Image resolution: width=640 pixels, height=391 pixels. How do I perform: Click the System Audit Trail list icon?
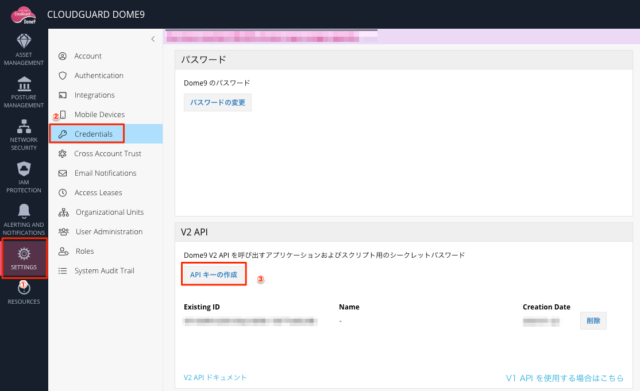(62, 271)
